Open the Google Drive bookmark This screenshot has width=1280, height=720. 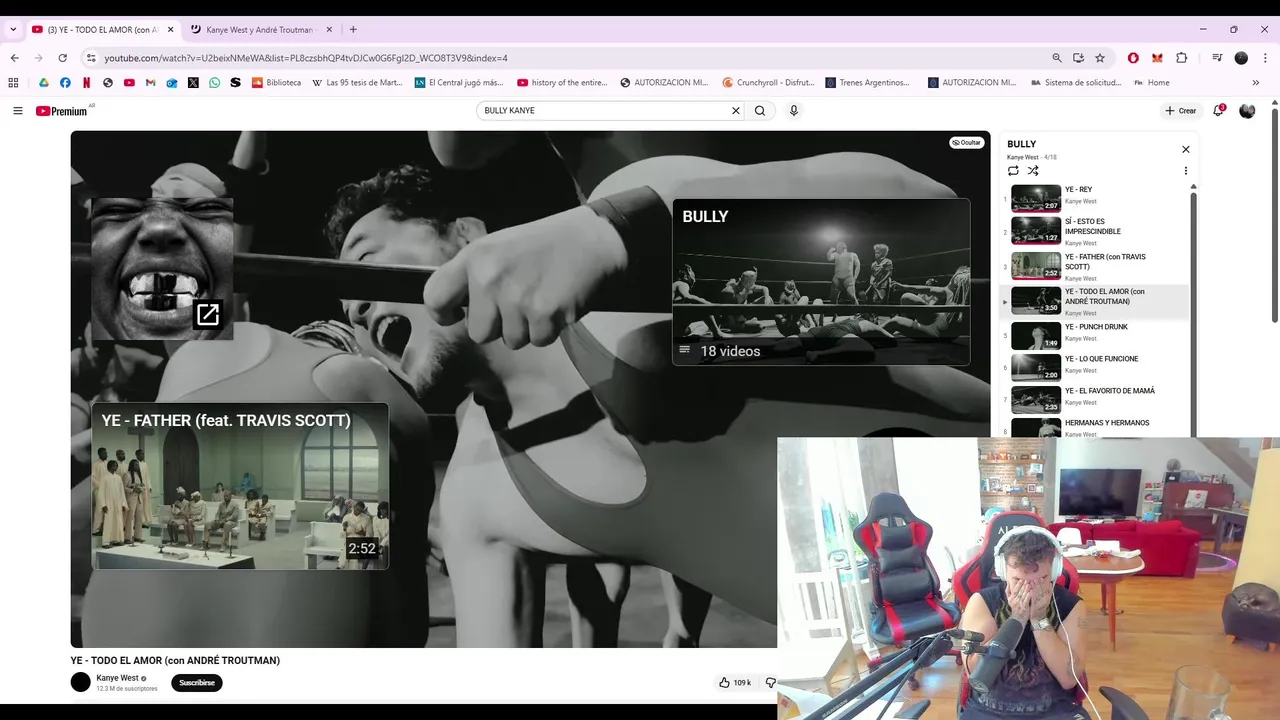pyautogui.click(x=44, y=83)
